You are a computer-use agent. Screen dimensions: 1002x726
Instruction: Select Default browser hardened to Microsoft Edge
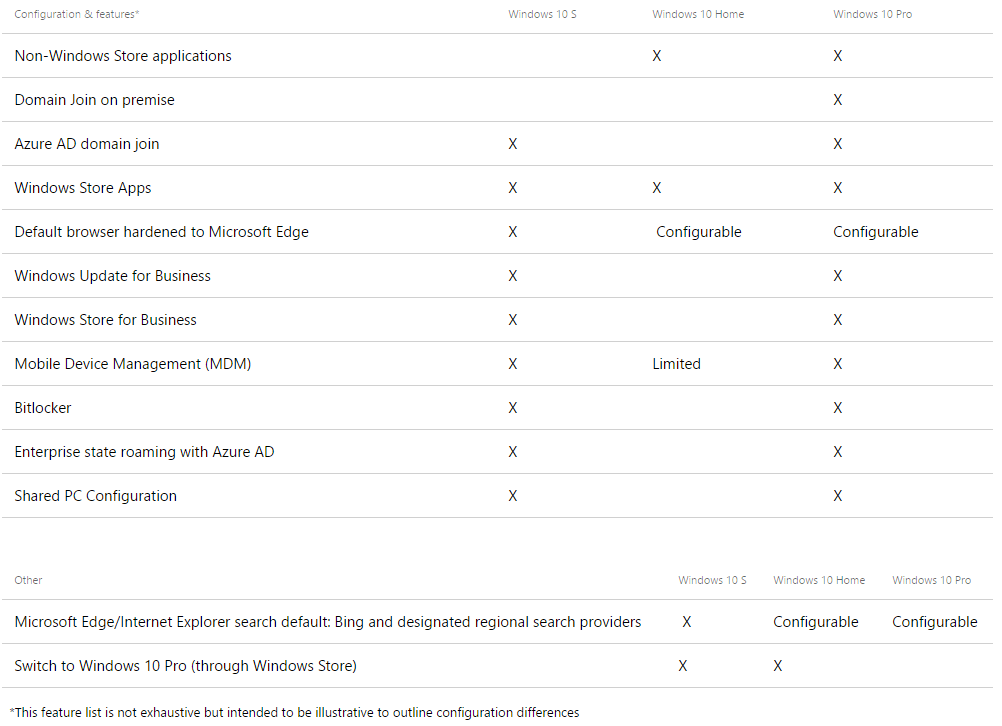pyautogui.click(x=161, y=232)
